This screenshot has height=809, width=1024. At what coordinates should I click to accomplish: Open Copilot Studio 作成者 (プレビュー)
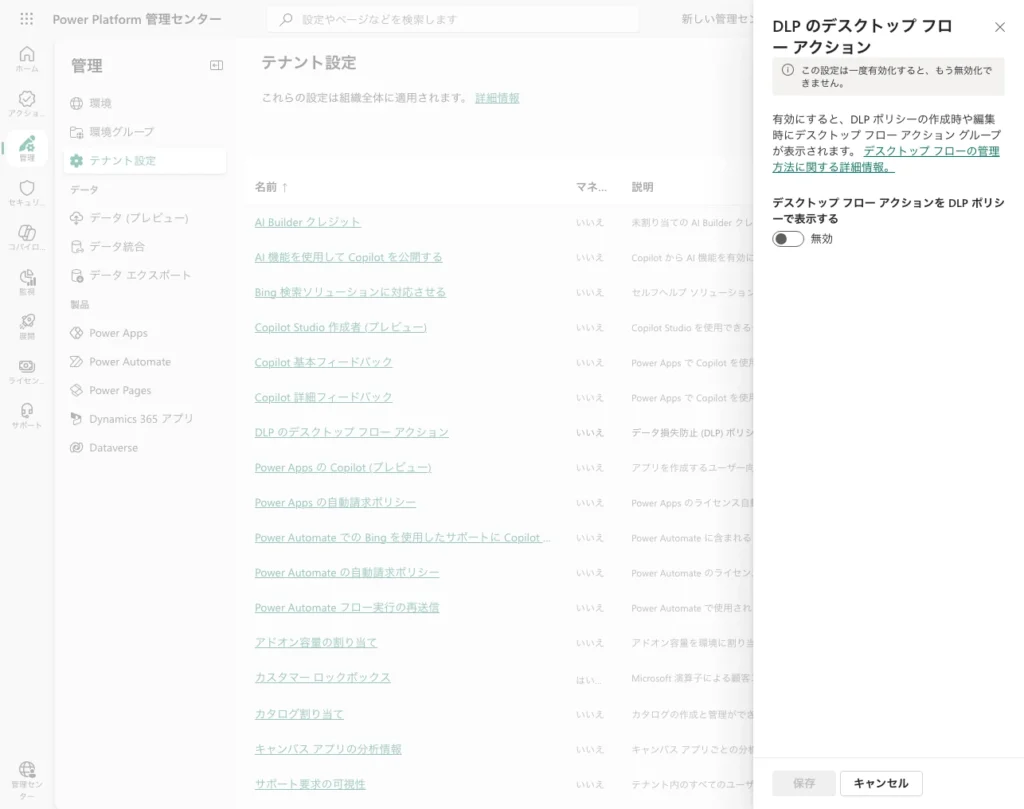(340, 327)
